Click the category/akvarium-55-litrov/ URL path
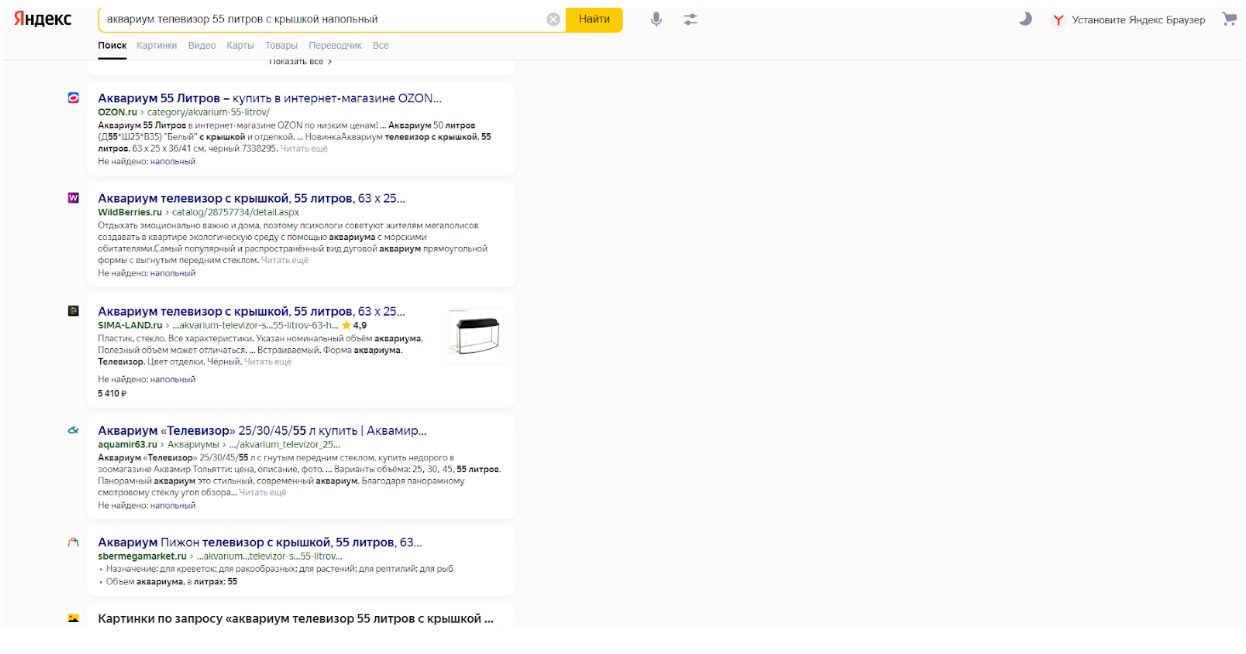1246x654 pixels. click(209, 112)
